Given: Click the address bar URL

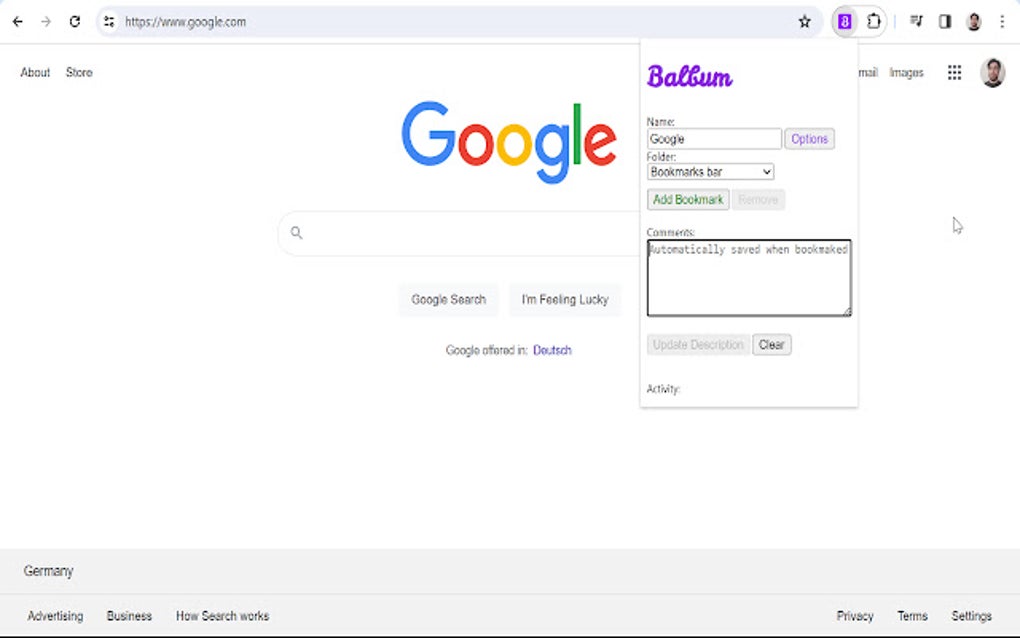Looking at the screenshot, I should coord(185,21).
